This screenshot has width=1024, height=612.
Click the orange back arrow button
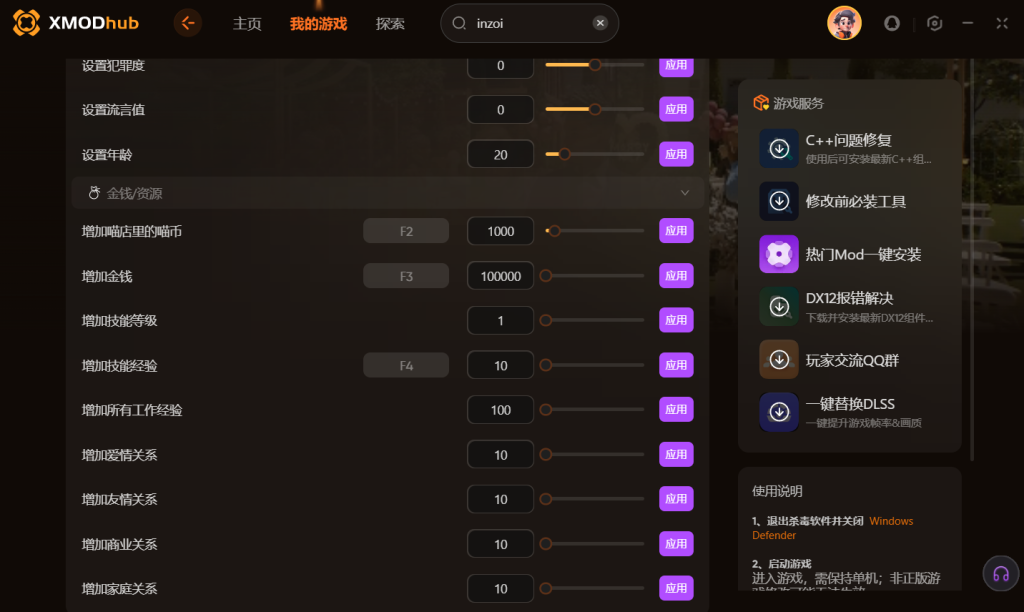click(187, 24)
